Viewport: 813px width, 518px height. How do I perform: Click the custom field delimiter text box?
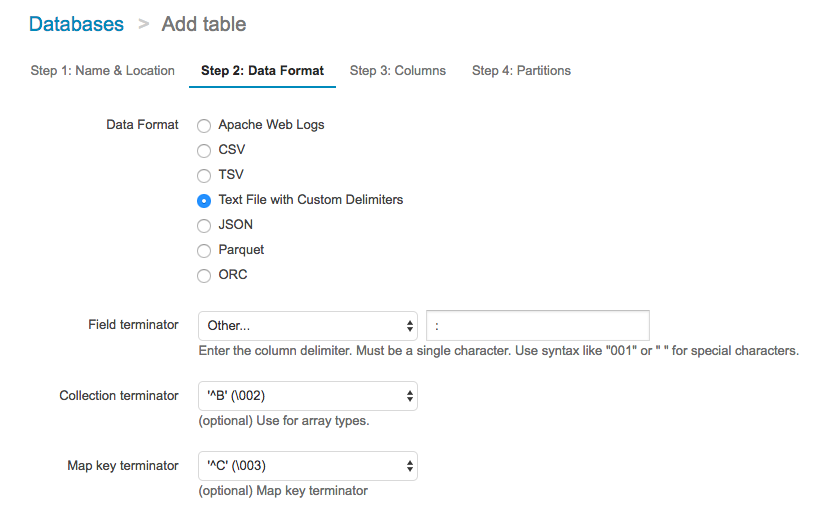click(x=537, y=326)
